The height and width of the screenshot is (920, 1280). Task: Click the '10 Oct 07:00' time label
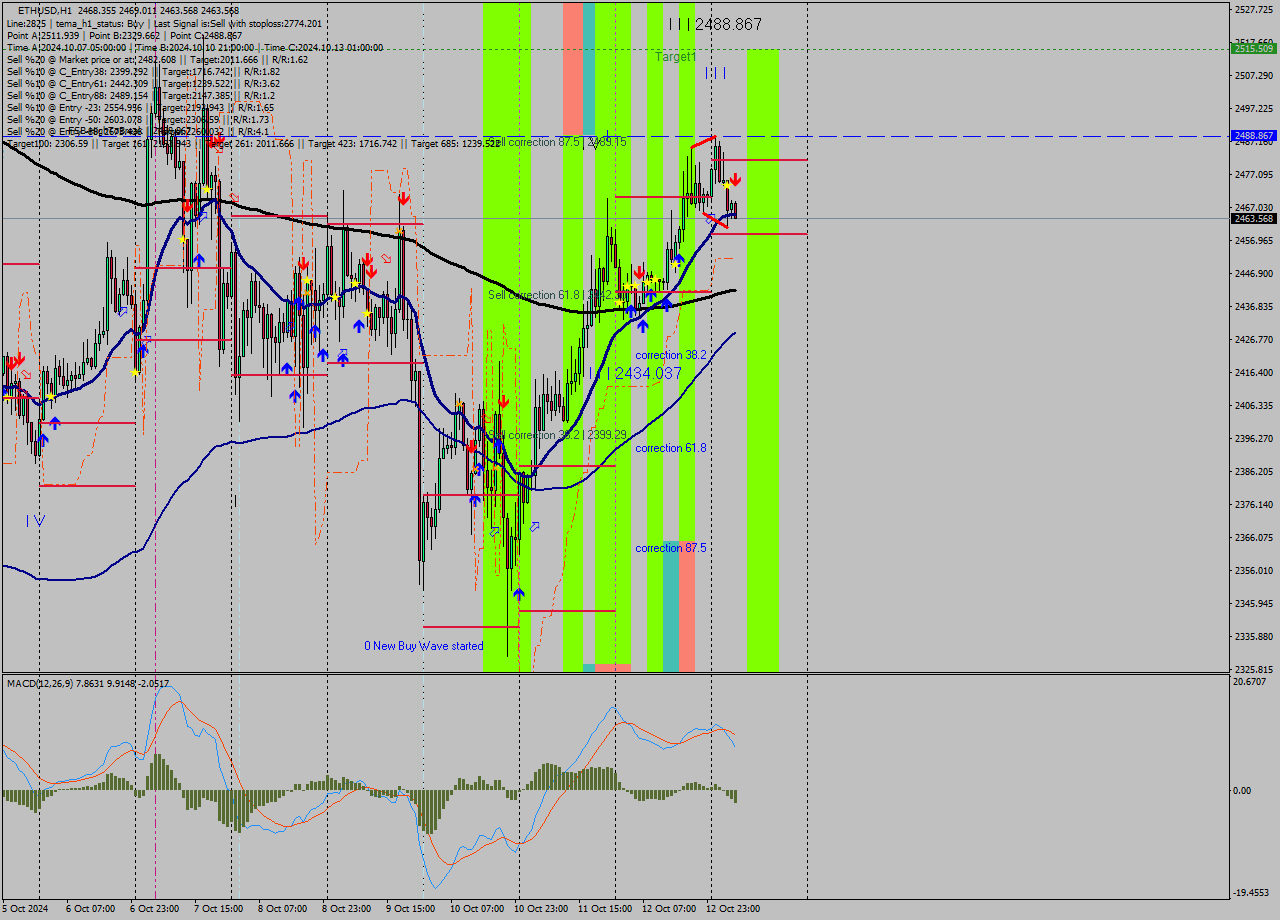click(x=477, y=909)
